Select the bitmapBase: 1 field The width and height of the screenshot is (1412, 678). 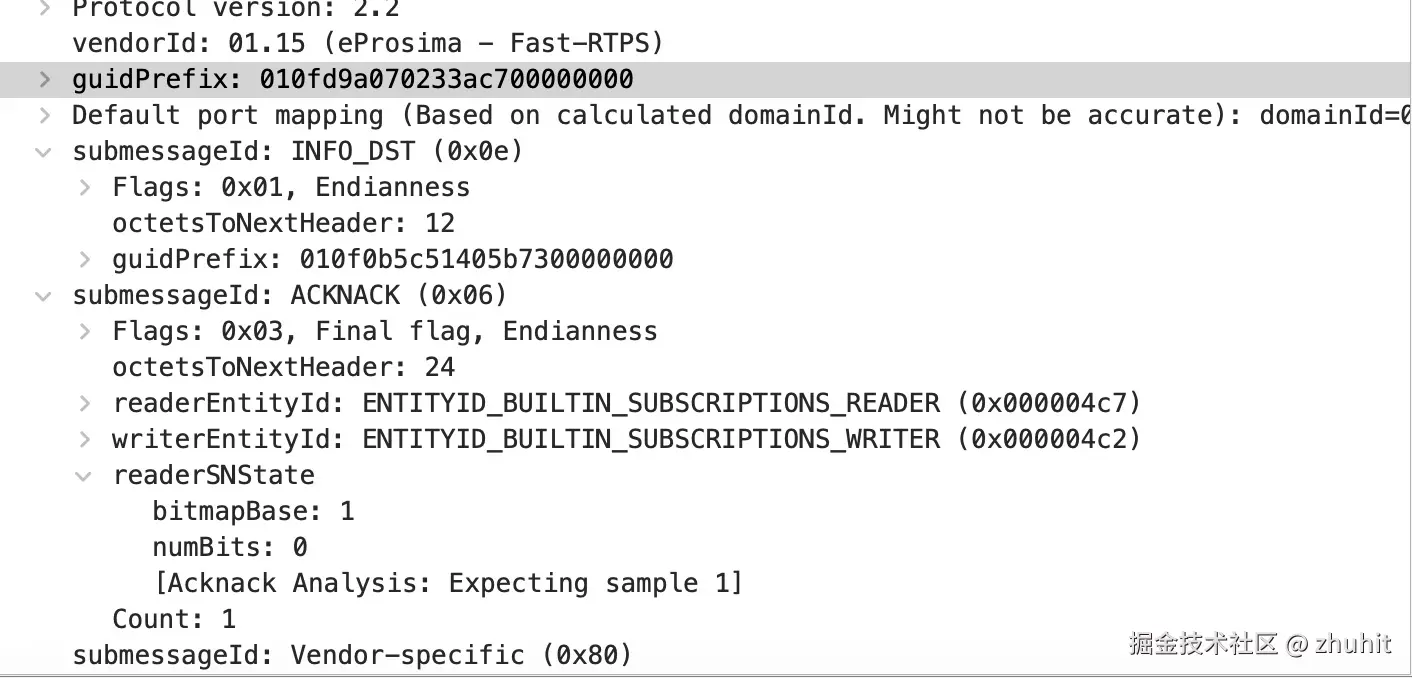tap(253, 511)
